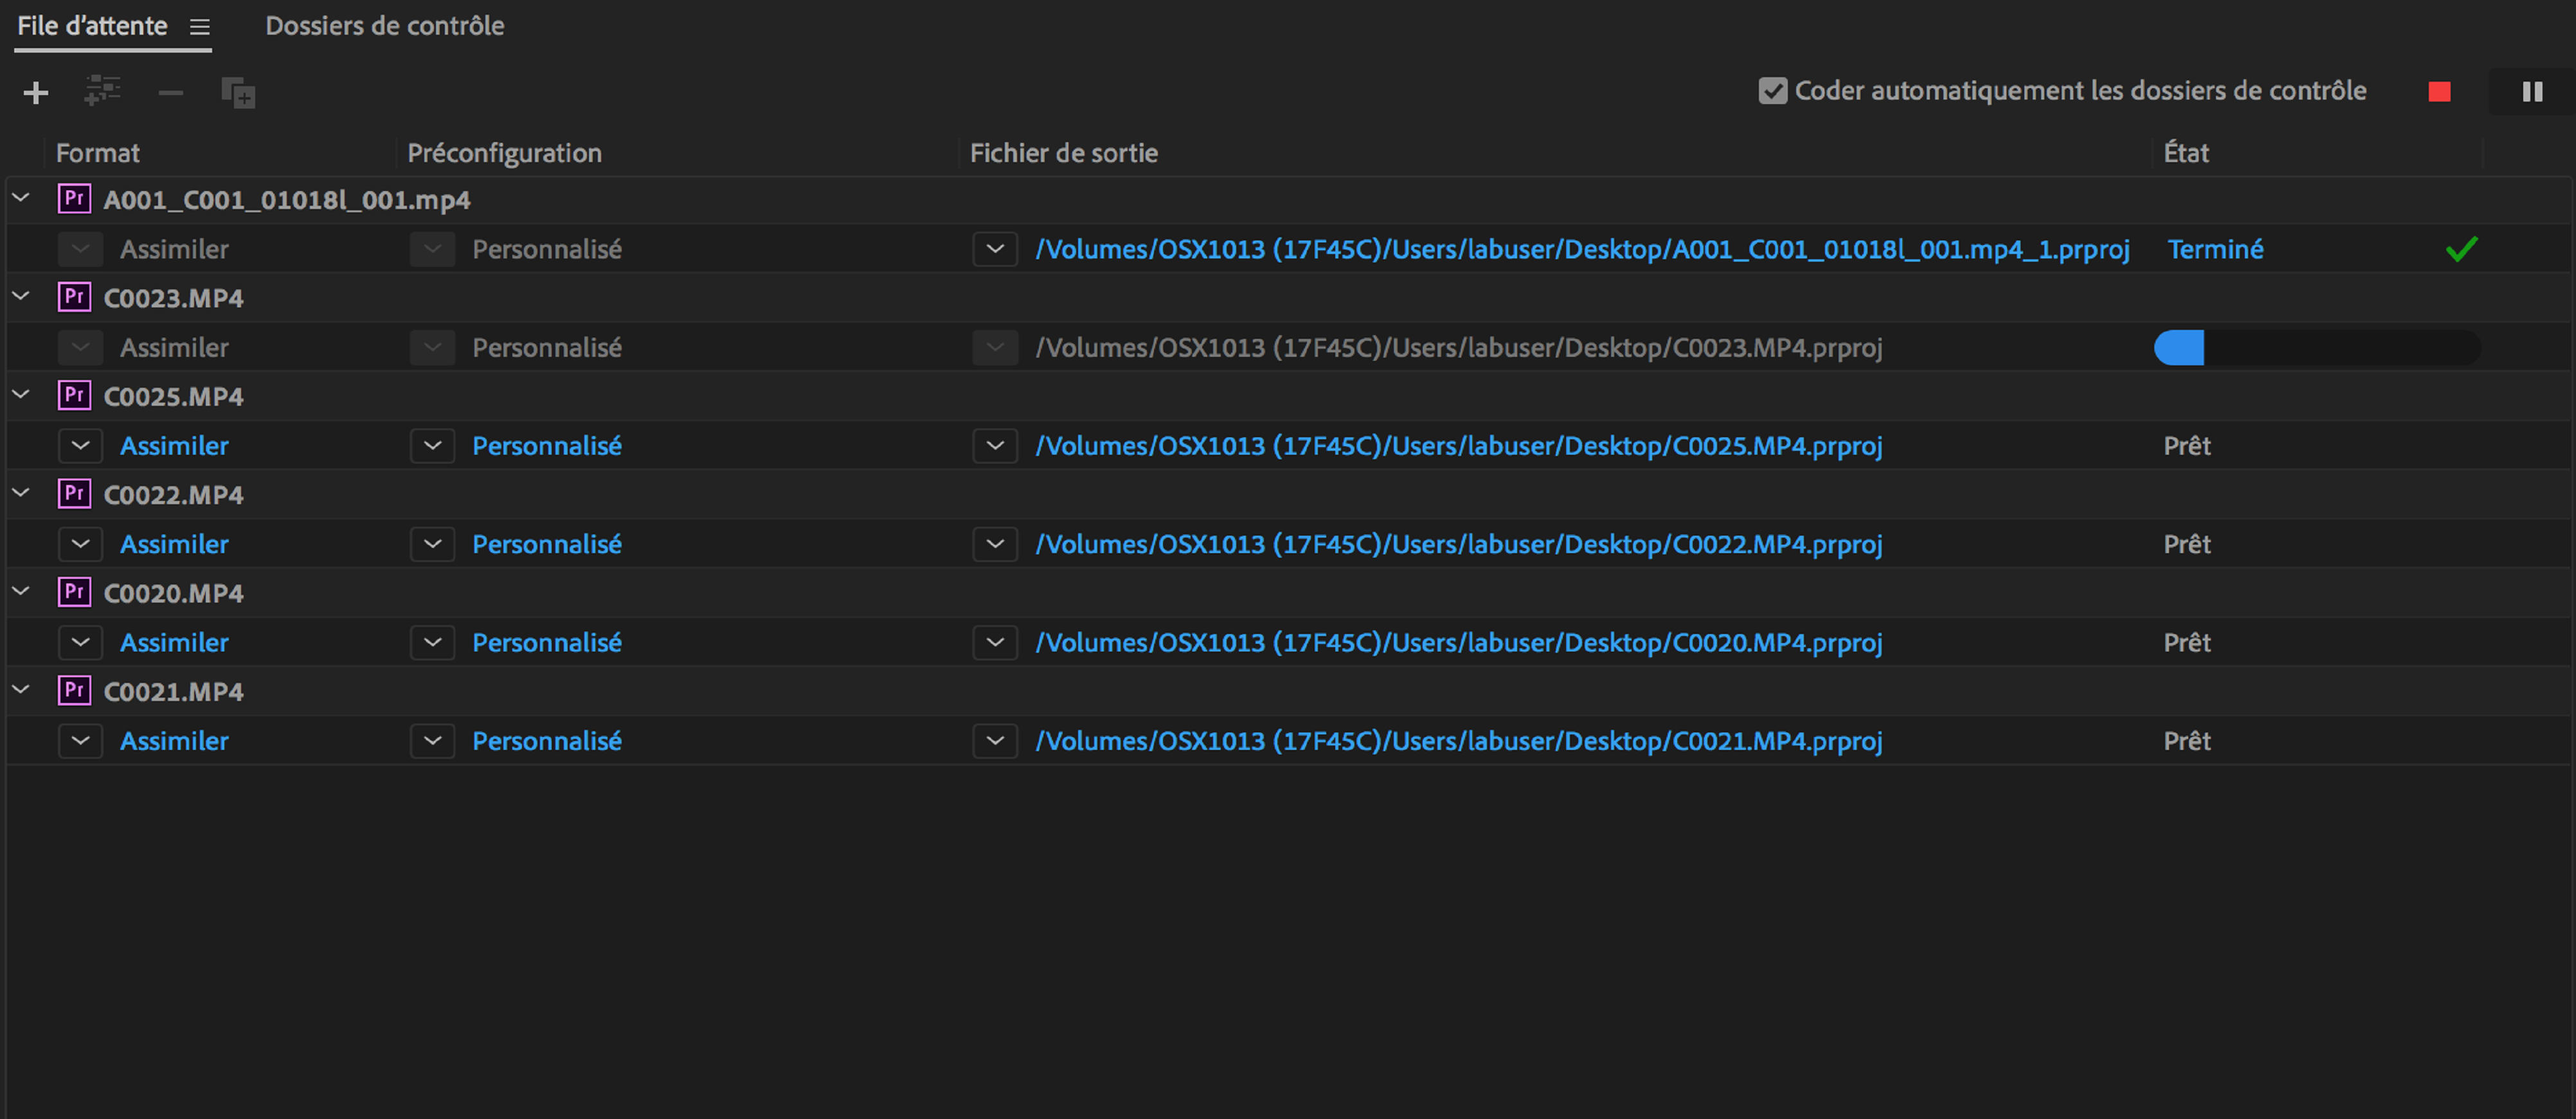
Task: Collapse the A001_C001_01018l_001.mp4 item
Action: [x=21, y=198]
